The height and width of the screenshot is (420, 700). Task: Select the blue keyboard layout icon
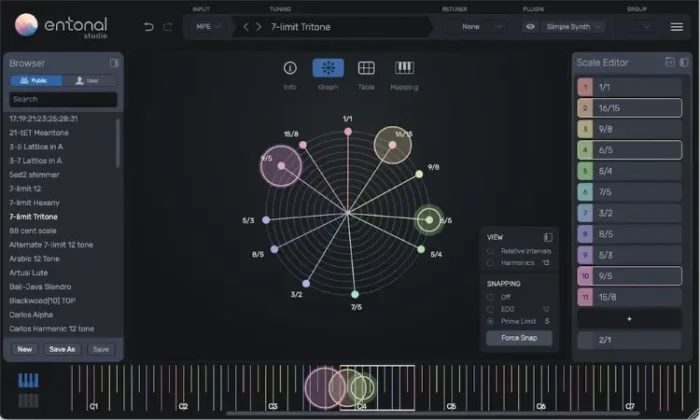point(29,381)
